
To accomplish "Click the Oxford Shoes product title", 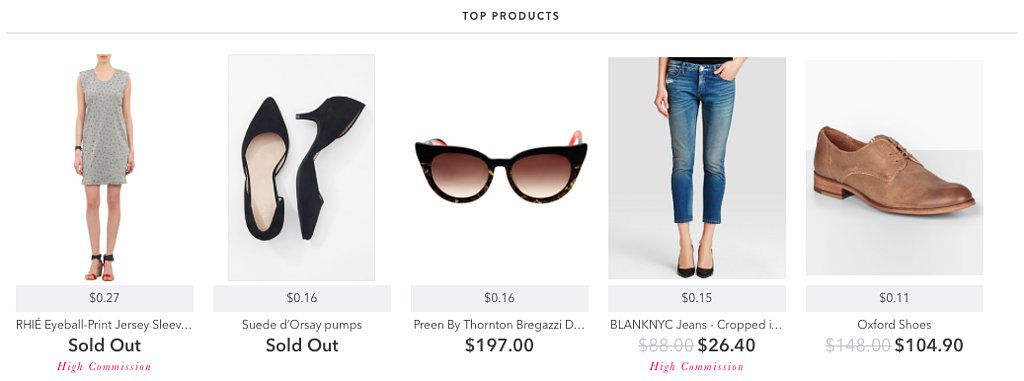I will click(x=894, y=325).
